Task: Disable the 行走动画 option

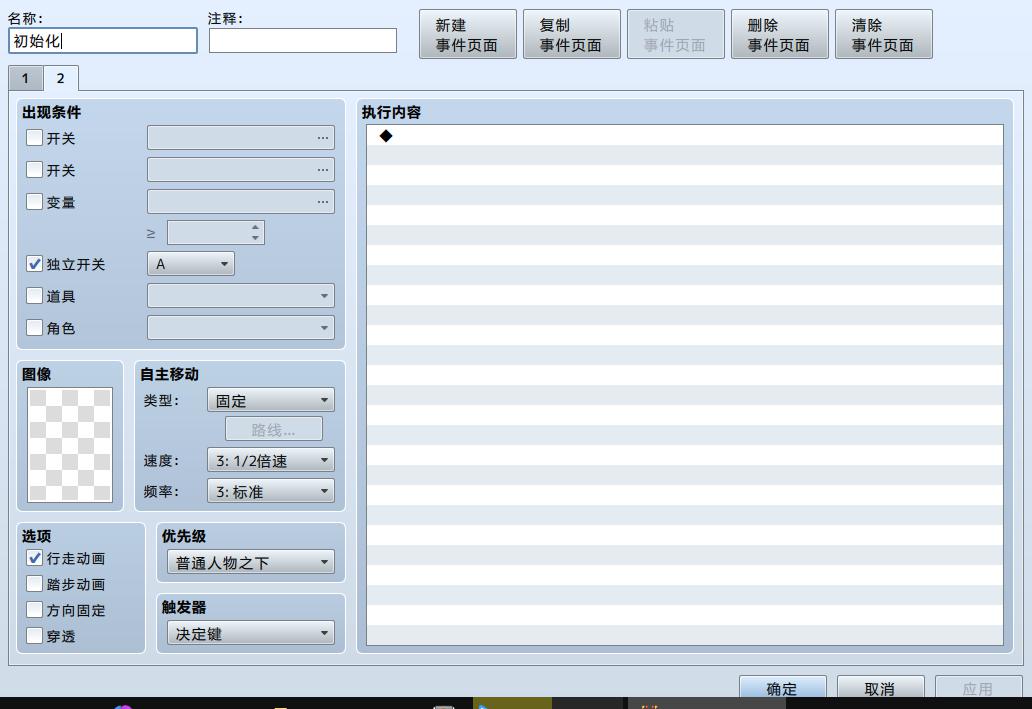Action: 34,558
